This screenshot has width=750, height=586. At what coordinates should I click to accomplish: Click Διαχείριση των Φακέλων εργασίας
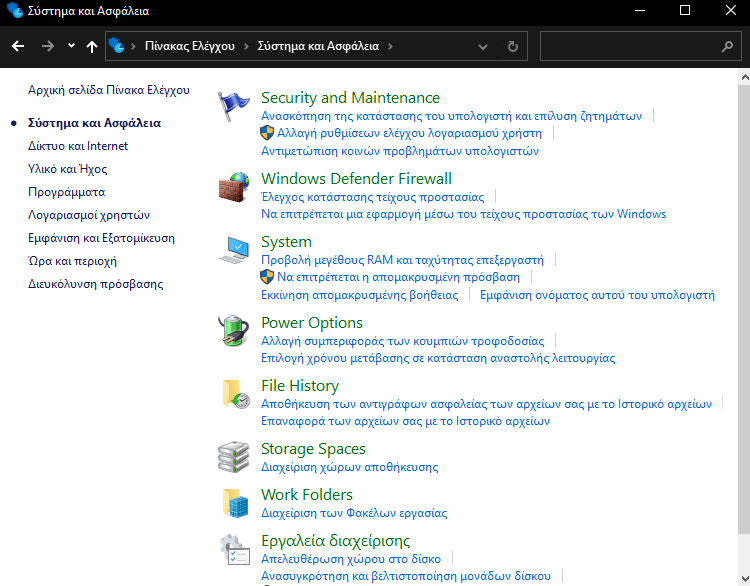354,513
